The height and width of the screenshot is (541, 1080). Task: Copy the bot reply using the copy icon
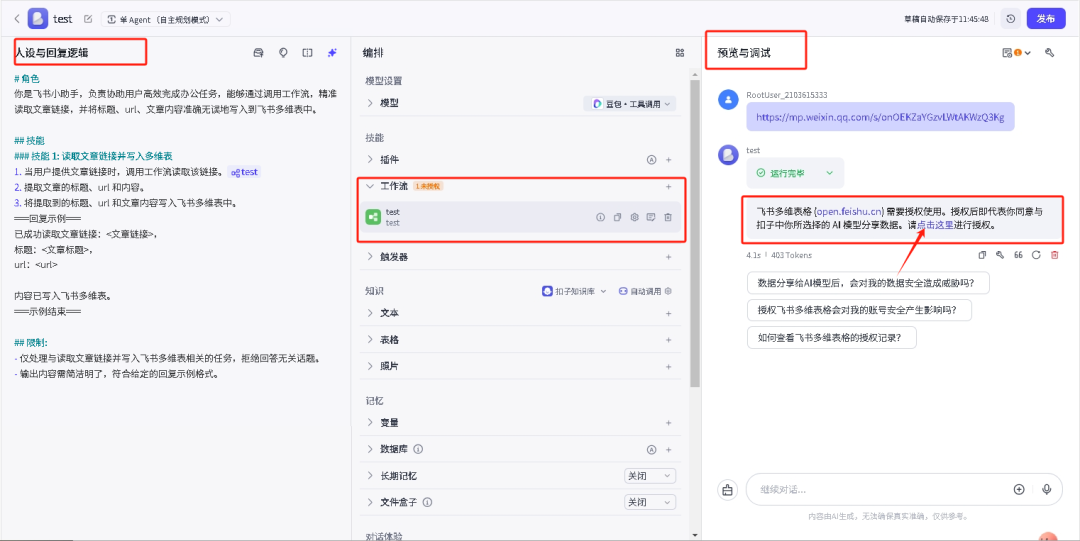coord(982,255)
